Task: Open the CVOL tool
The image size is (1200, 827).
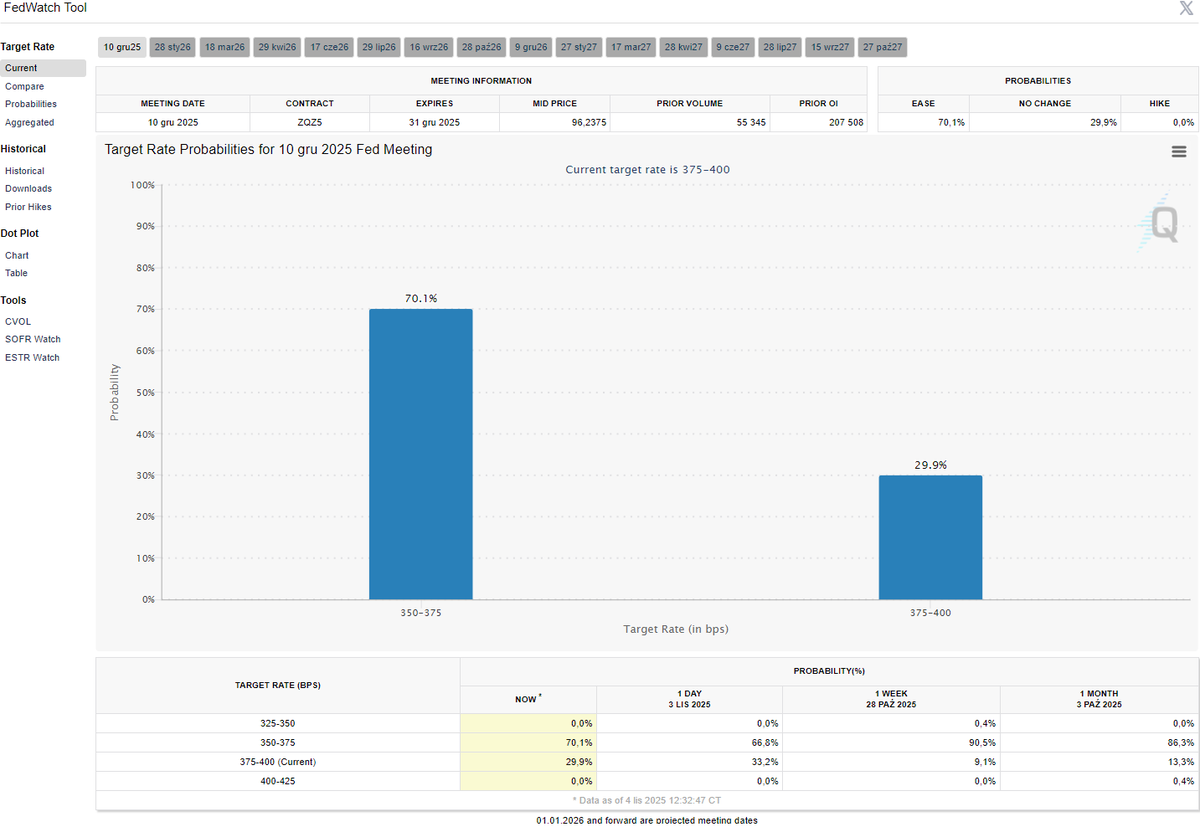Action: [x=18, y=322]
